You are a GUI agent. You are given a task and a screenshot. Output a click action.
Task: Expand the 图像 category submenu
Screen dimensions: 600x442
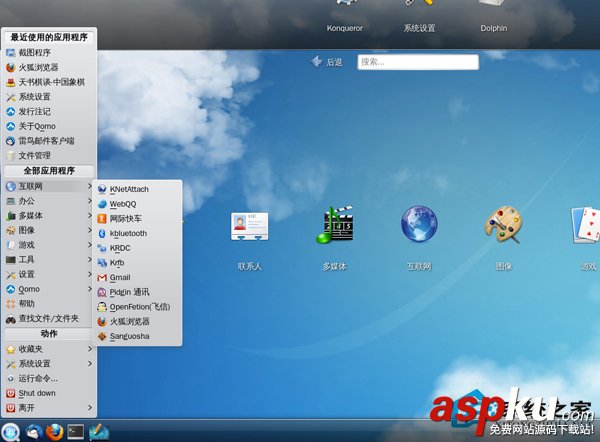49,230
